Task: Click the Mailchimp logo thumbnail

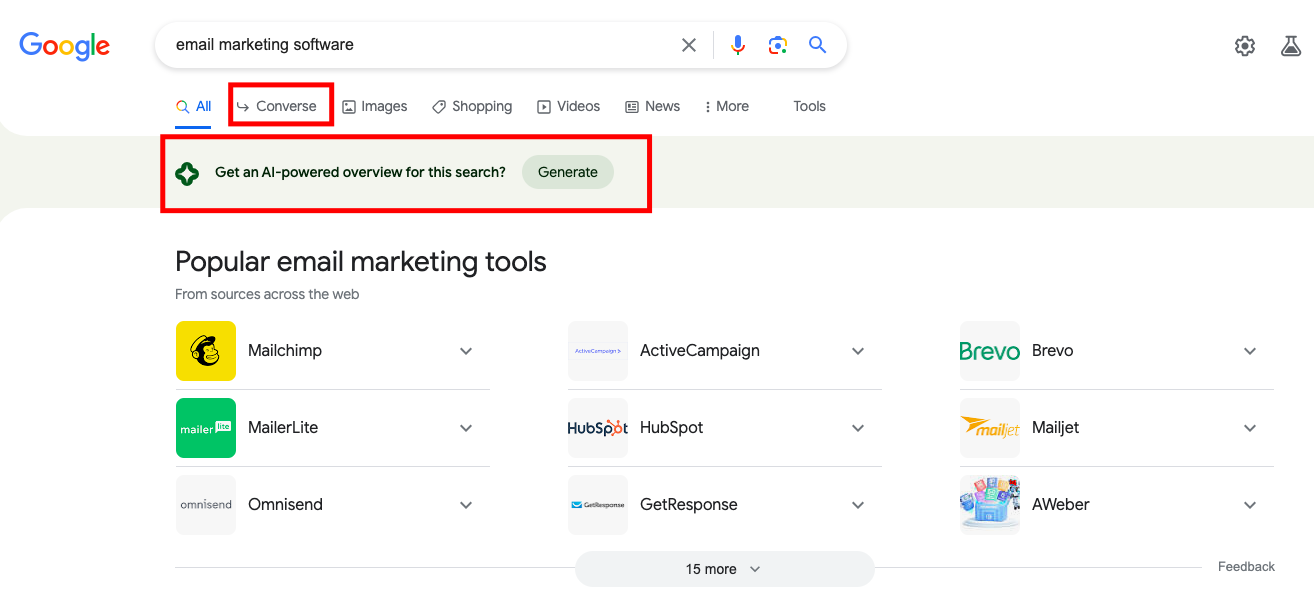Action: pyautogui.click(x=206, y=351)
